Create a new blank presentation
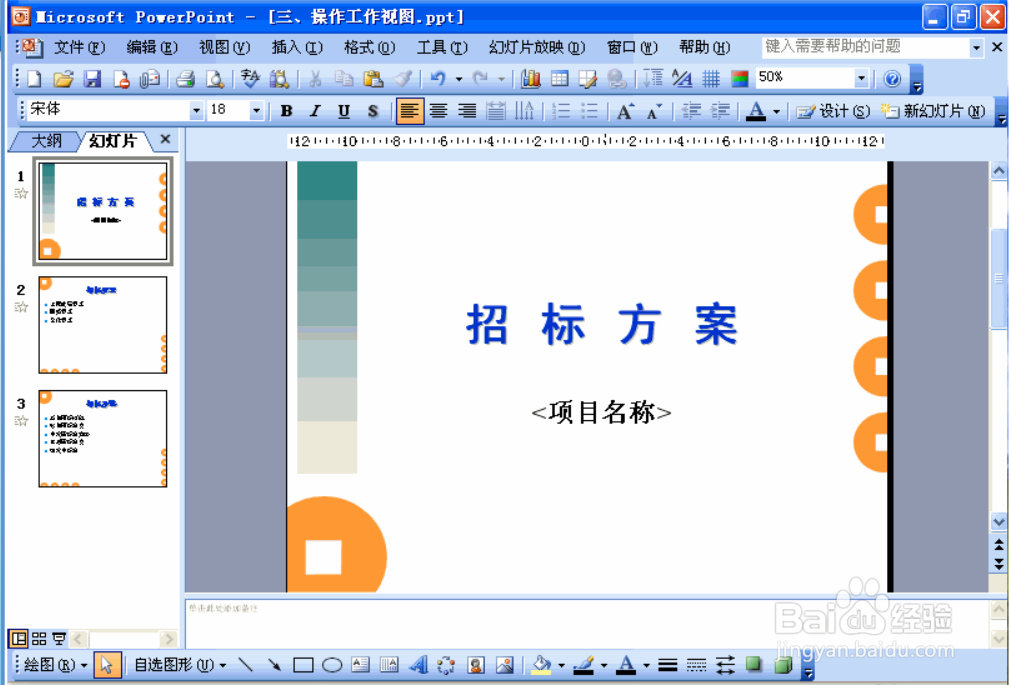This screenshot has height=685, width=1010. (34, 79)
